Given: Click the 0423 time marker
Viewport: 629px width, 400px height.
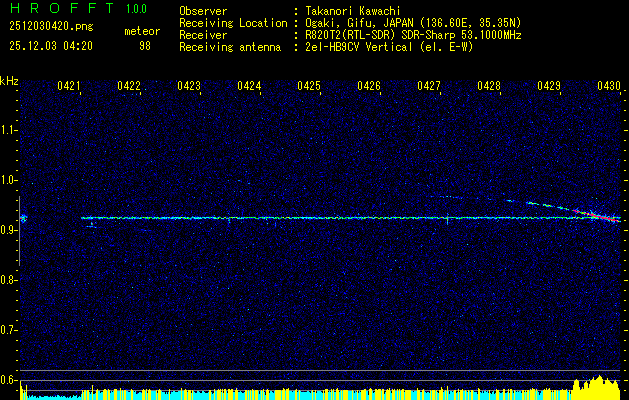Looking at the screenshot, I should (189, 86).
